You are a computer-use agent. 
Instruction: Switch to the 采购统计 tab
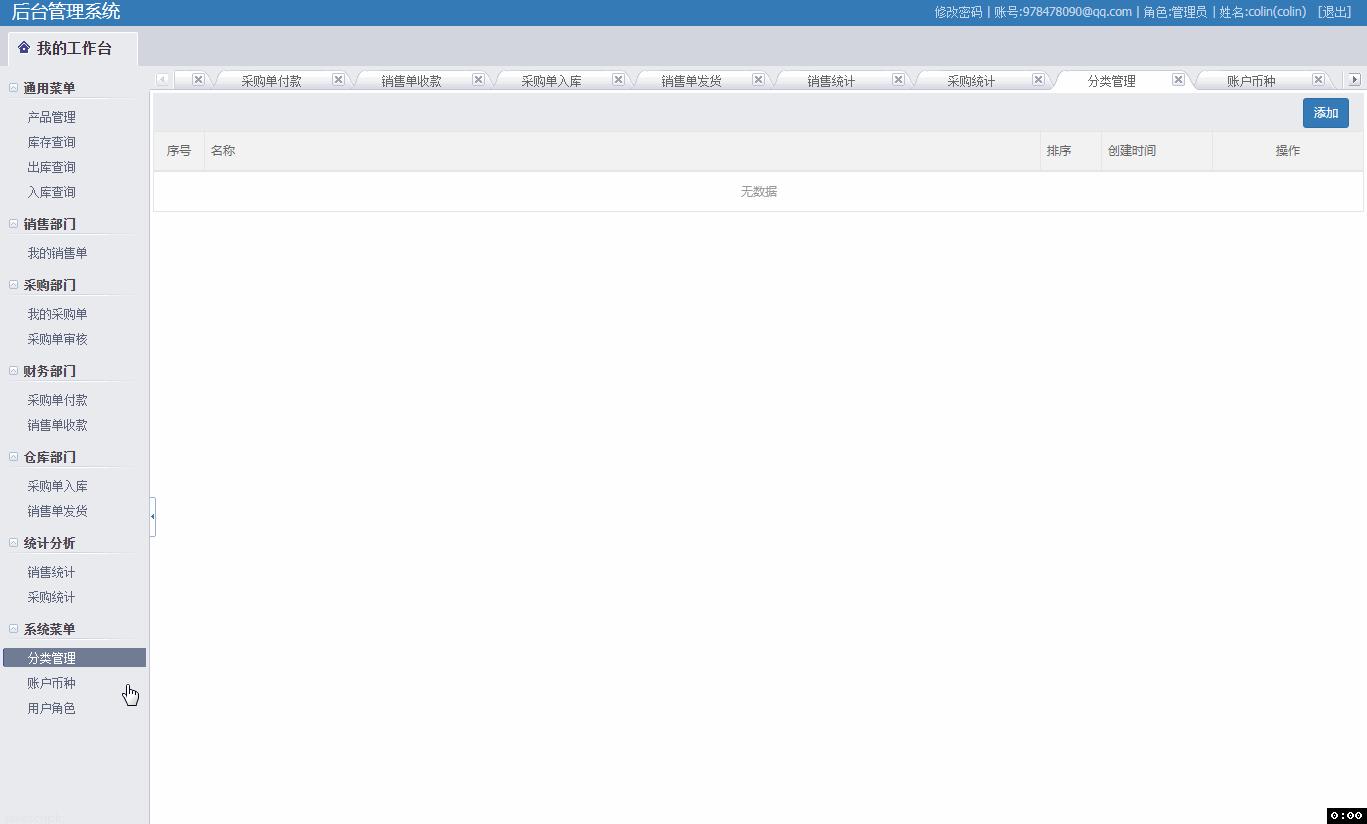pyautogui.click(x=972, y=79)
